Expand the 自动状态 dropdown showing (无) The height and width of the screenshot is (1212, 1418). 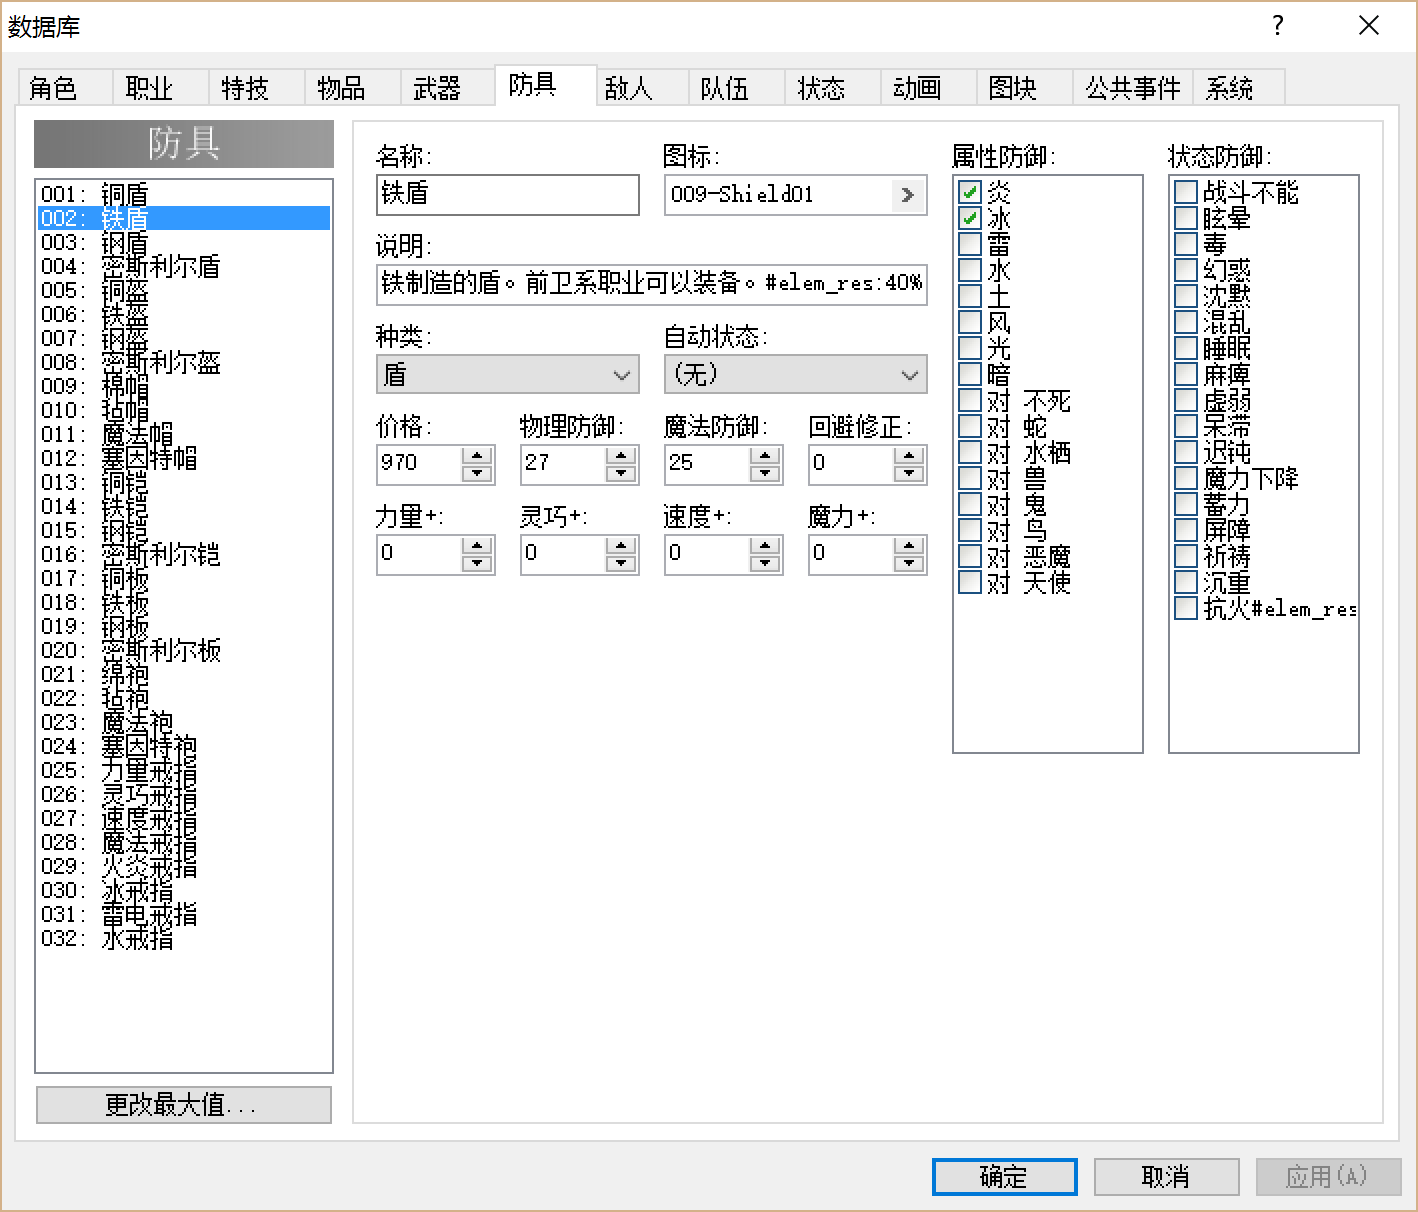[x=796, y=375]
